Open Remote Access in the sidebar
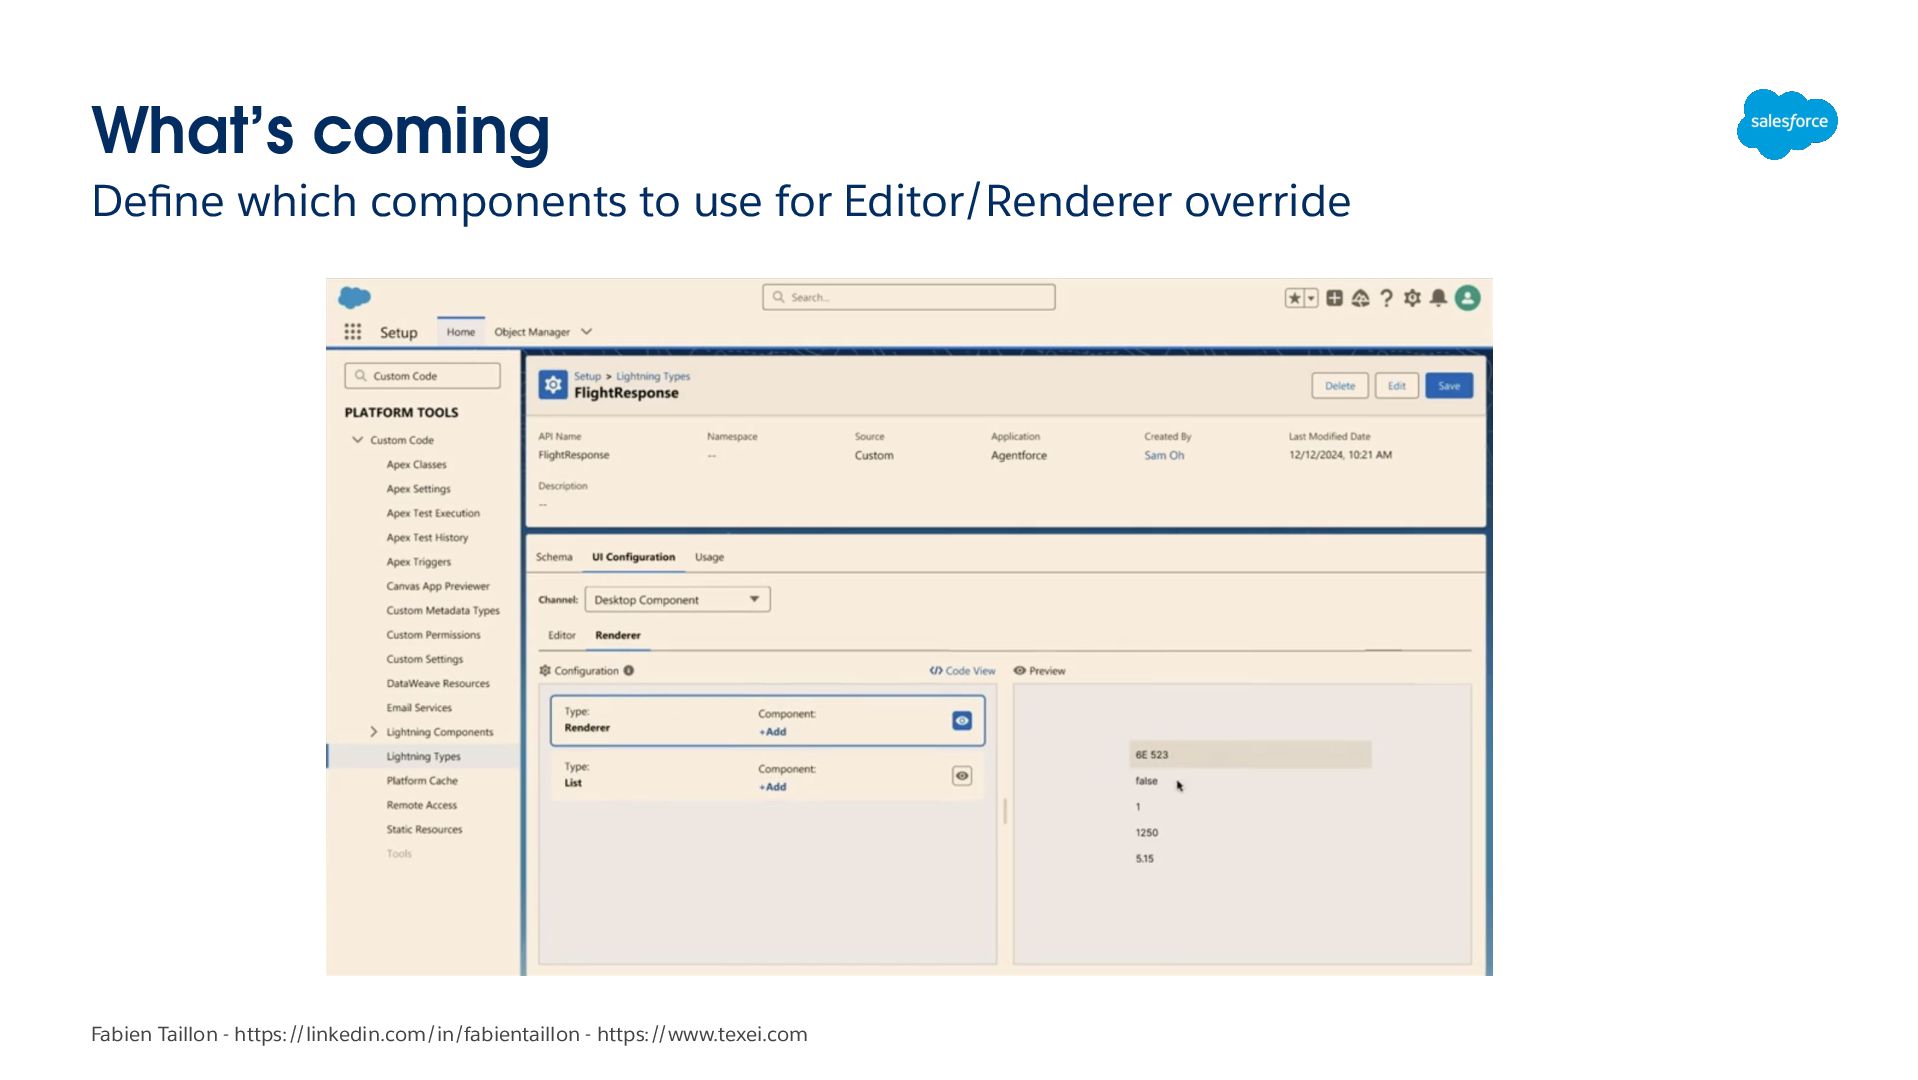The width and height of the screenshot is (1918, 1080). coord(421,805)
